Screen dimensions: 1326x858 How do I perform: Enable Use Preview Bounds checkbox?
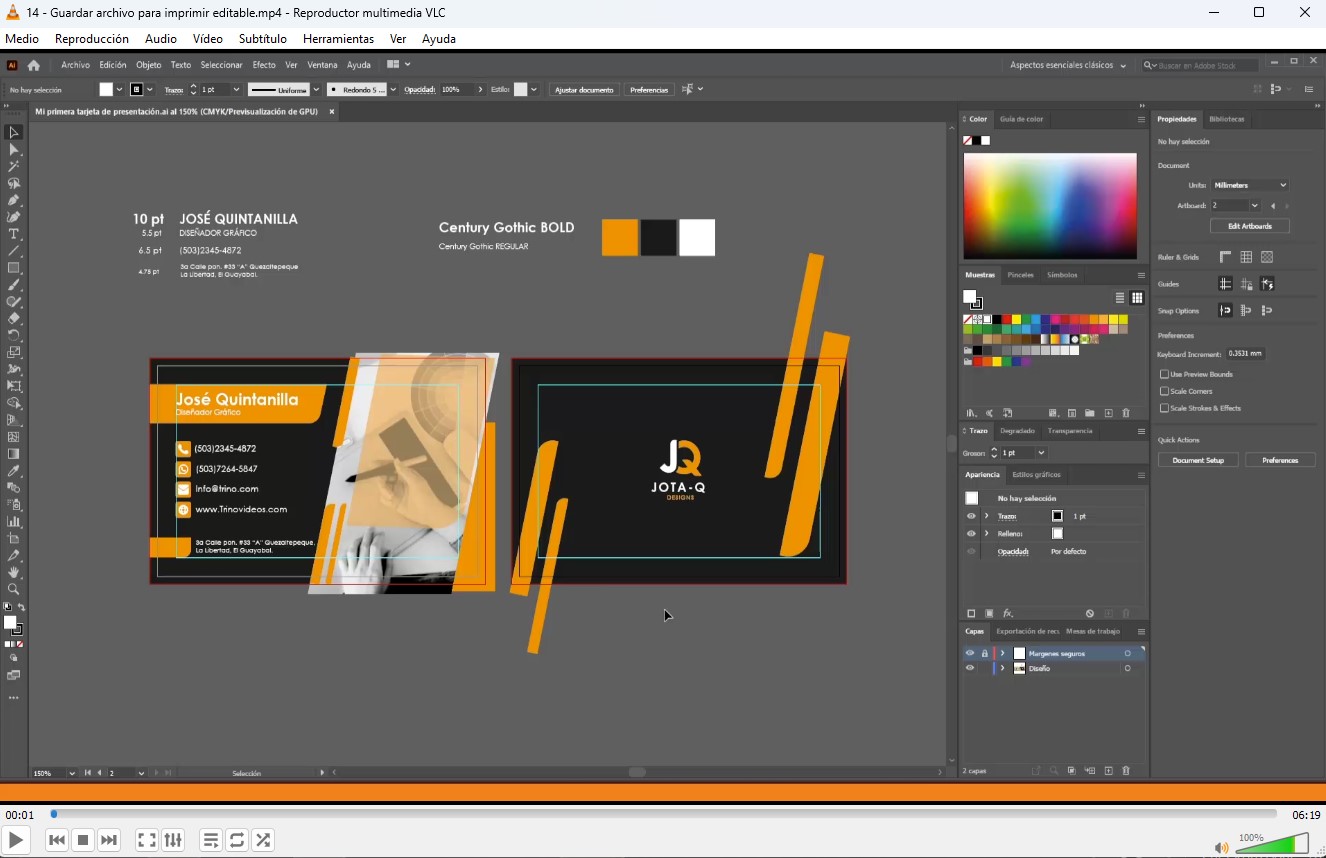pyautogui.click(x=1164, y=374)
